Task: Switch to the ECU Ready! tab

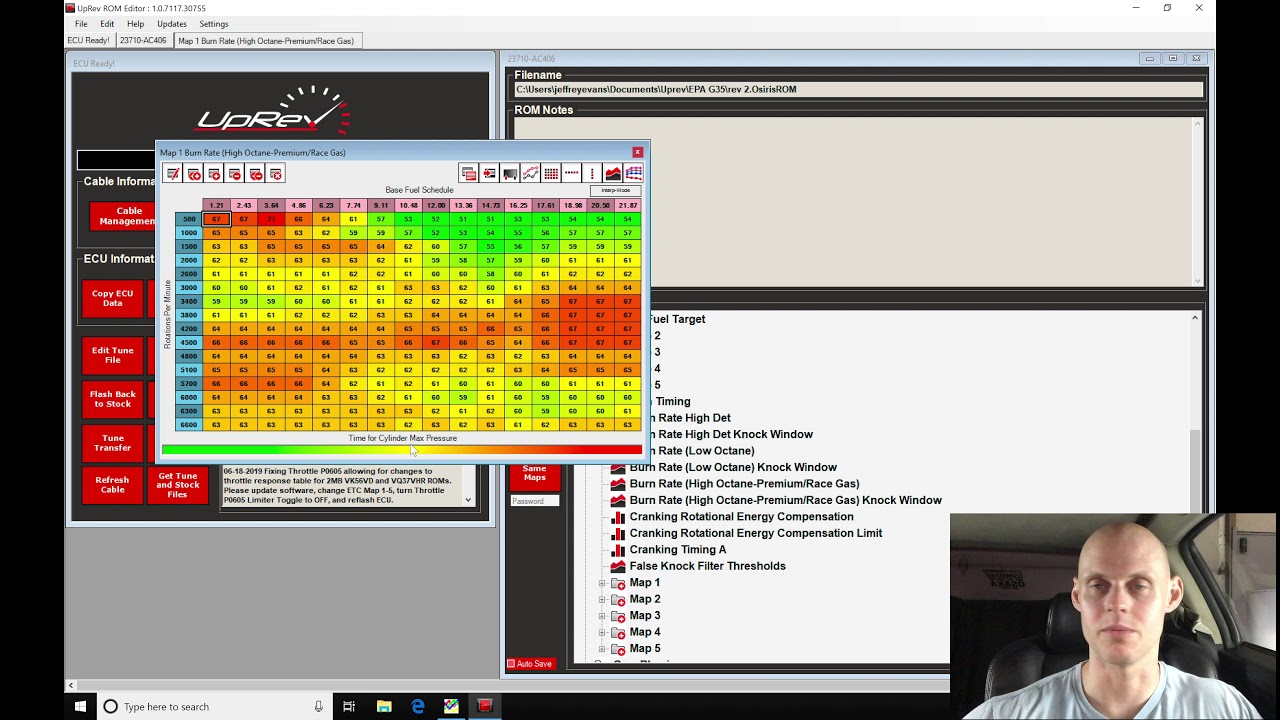Action: 89,41
